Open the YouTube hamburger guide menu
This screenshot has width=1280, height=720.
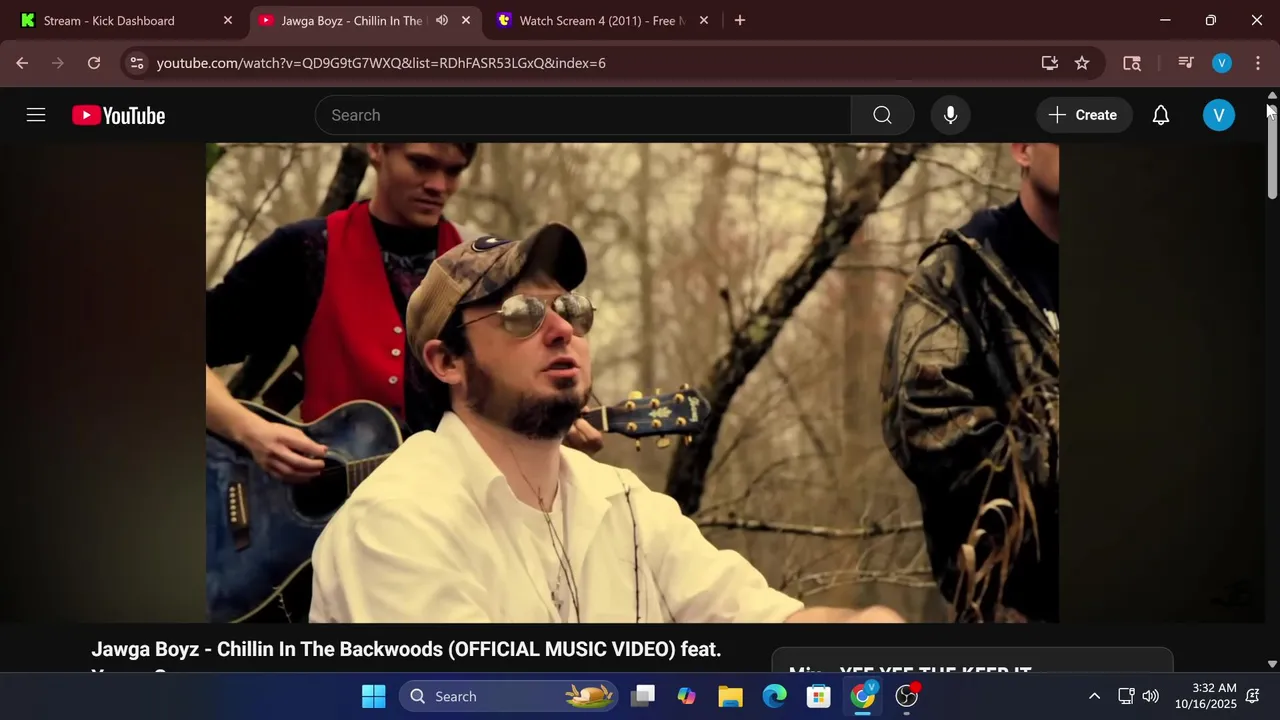click(36, 115)
